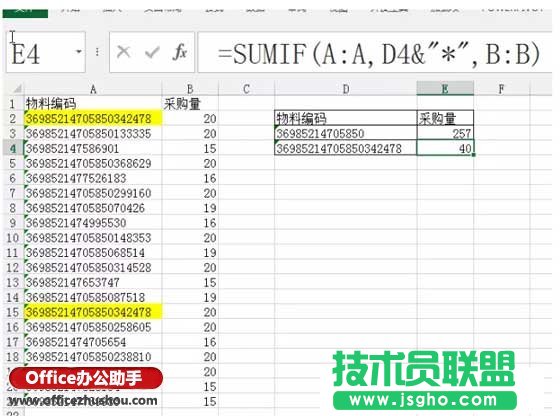
Task: Click the Enter checkmark formula bar icon
Action: (x=152, y=53)
